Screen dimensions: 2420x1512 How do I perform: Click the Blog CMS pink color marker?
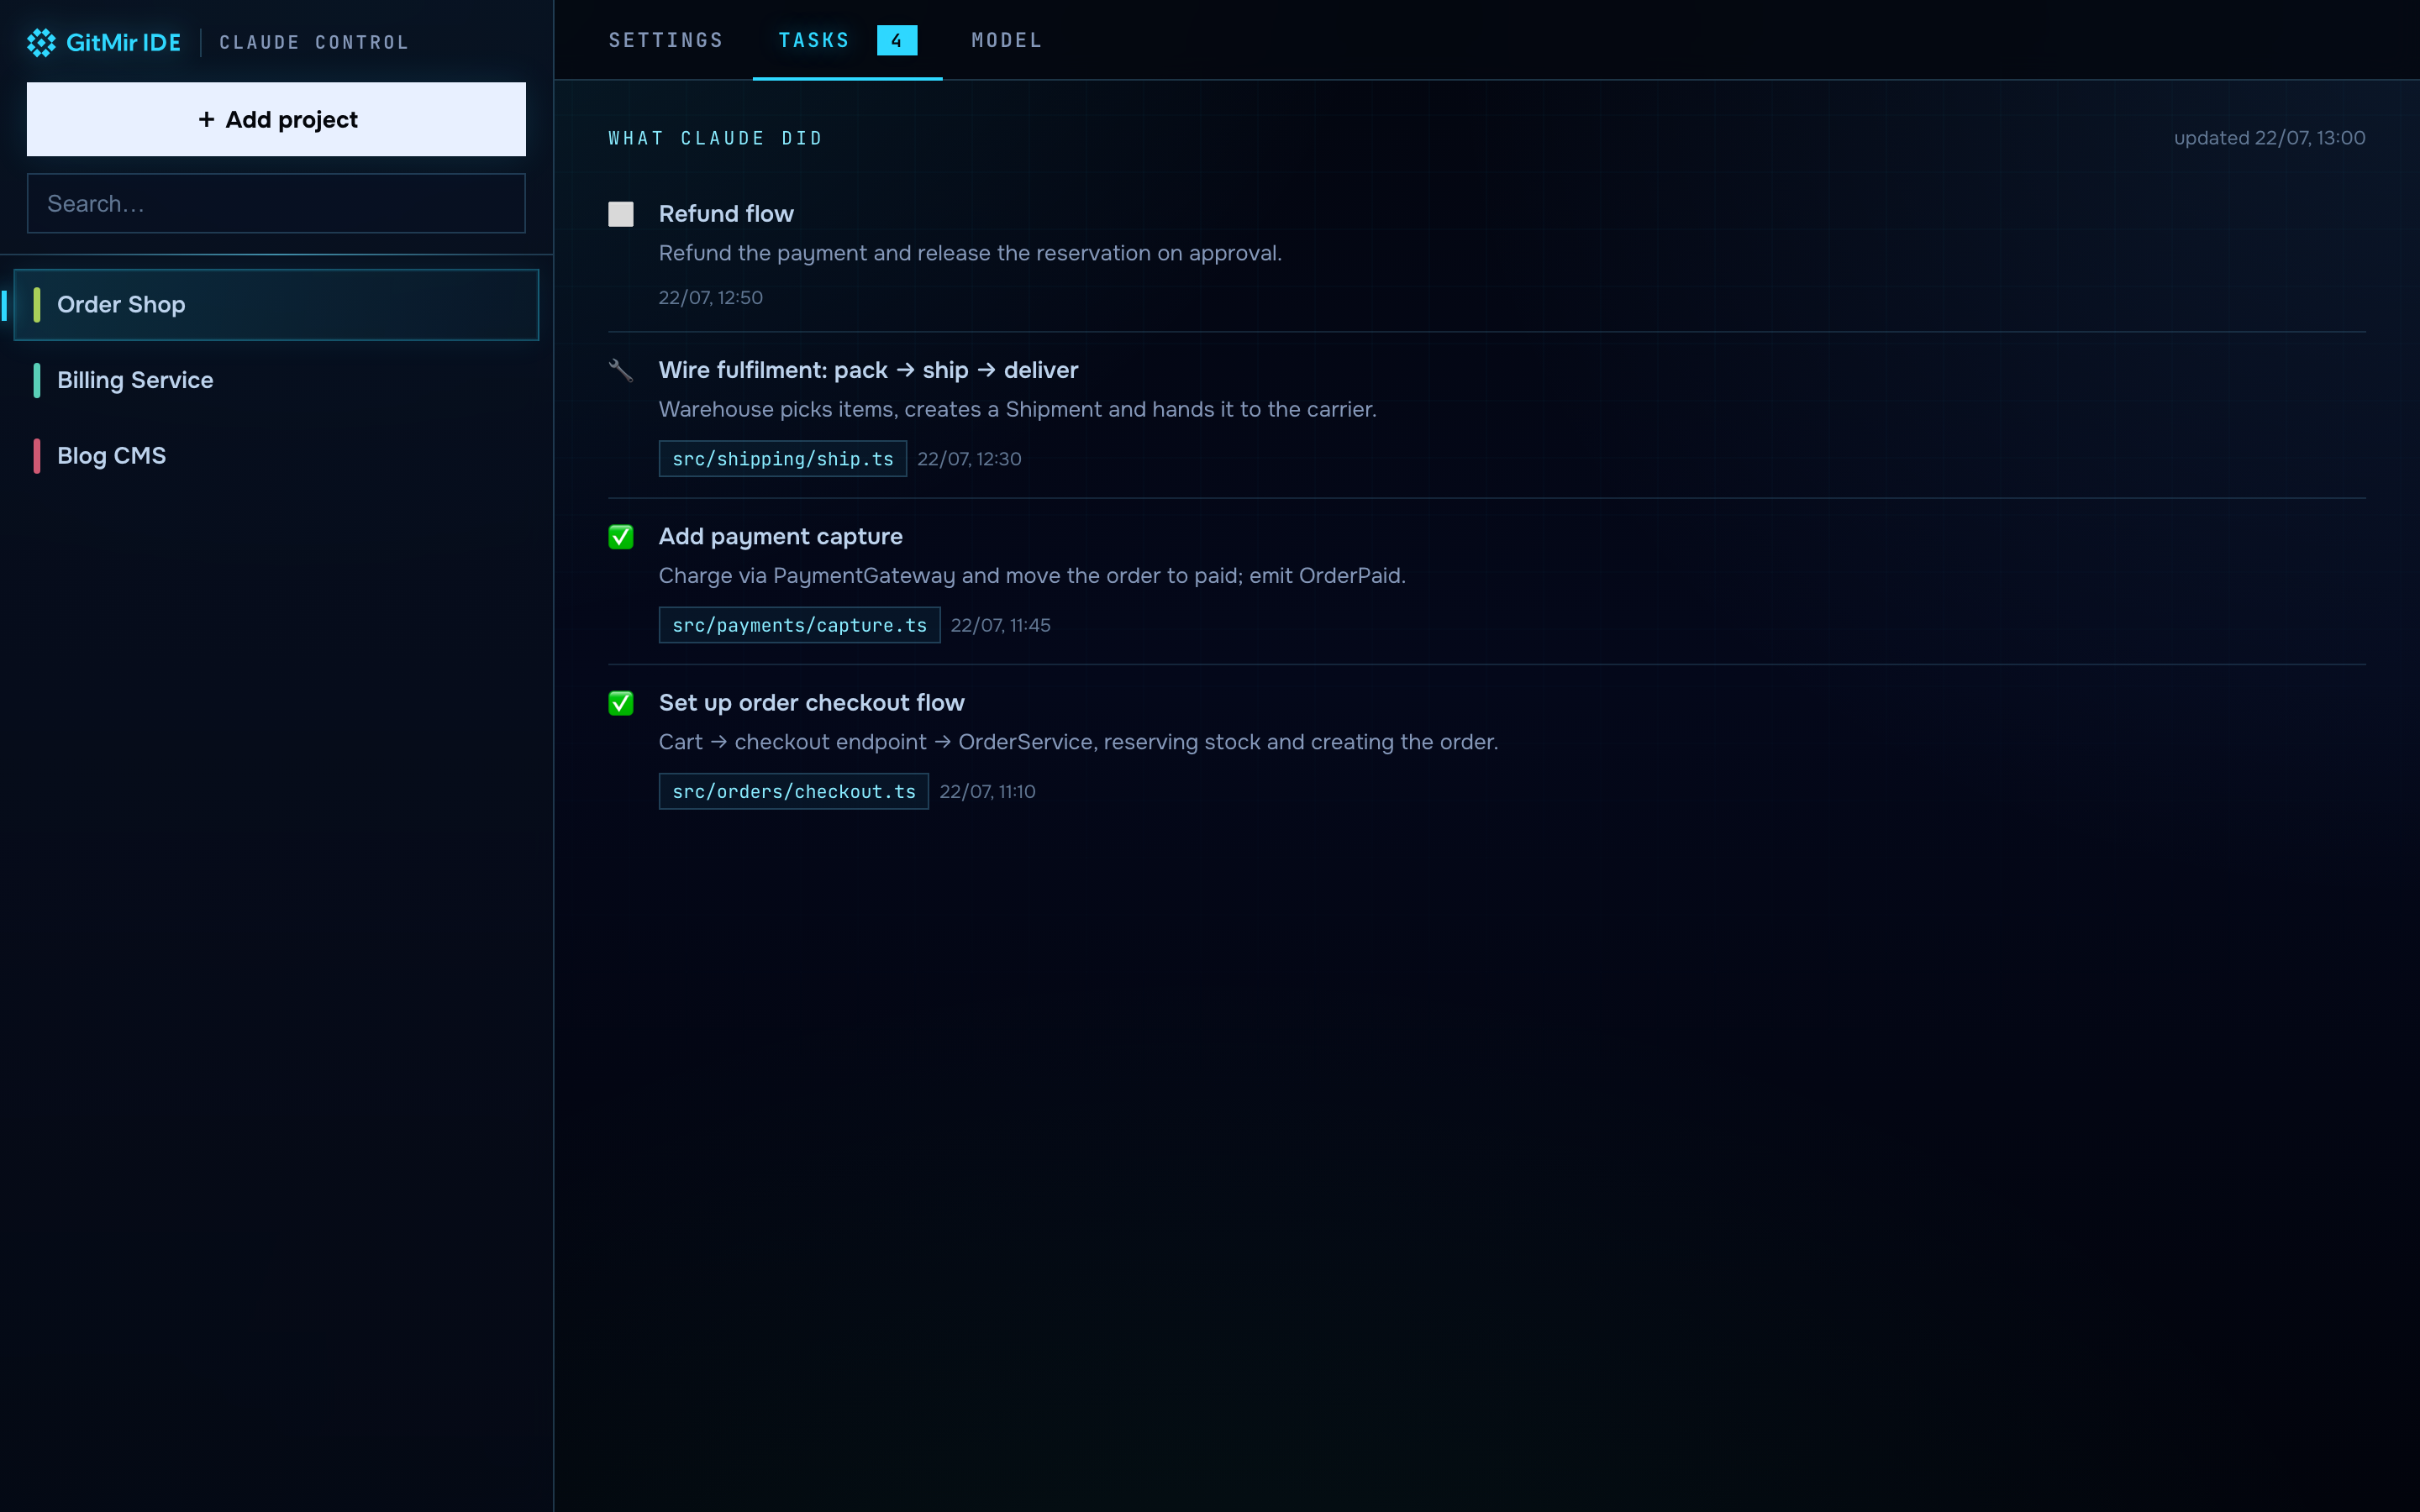(37, 456)
